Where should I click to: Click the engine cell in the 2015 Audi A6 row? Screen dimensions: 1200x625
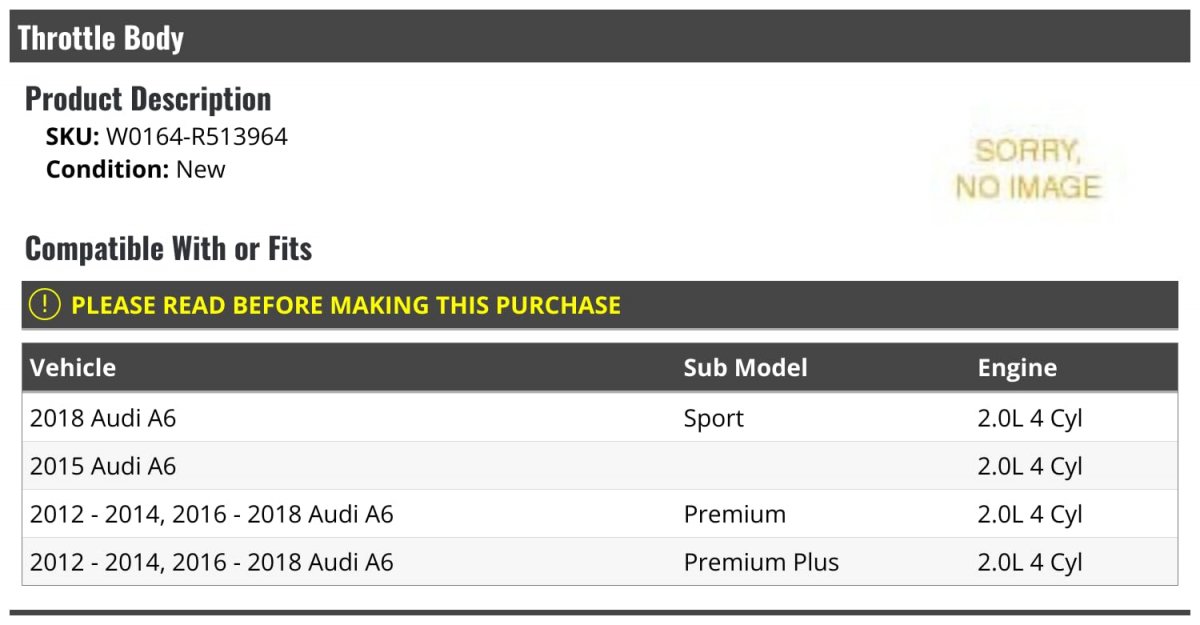(x=1030, y=466)
